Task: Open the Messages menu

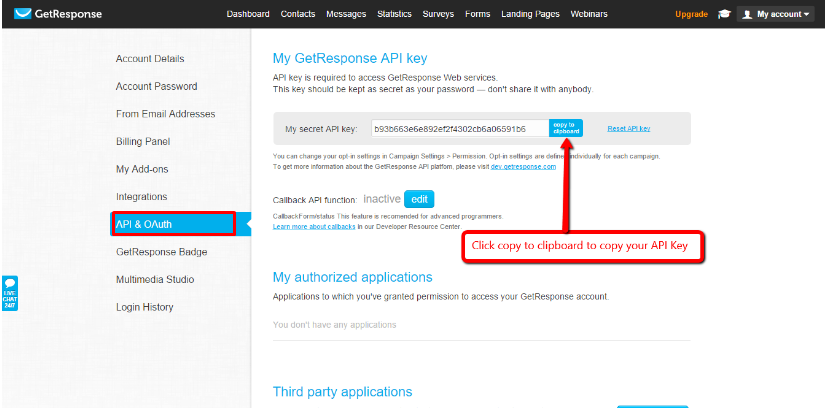Action: tap(346, 14)
